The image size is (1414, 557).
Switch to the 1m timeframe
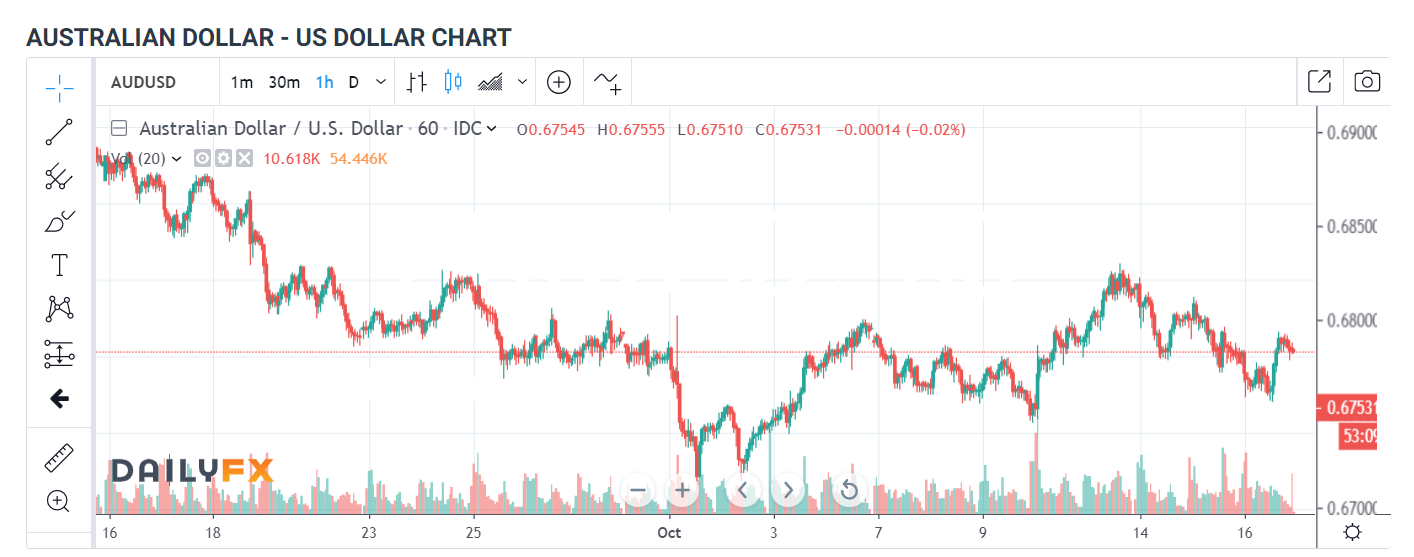pos(242,82)
